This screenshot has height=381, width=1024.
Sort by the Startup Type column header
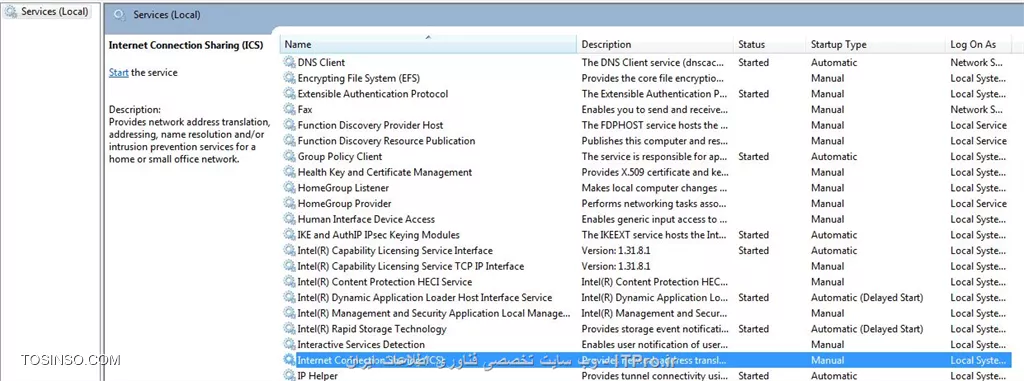tap(875, 44)
